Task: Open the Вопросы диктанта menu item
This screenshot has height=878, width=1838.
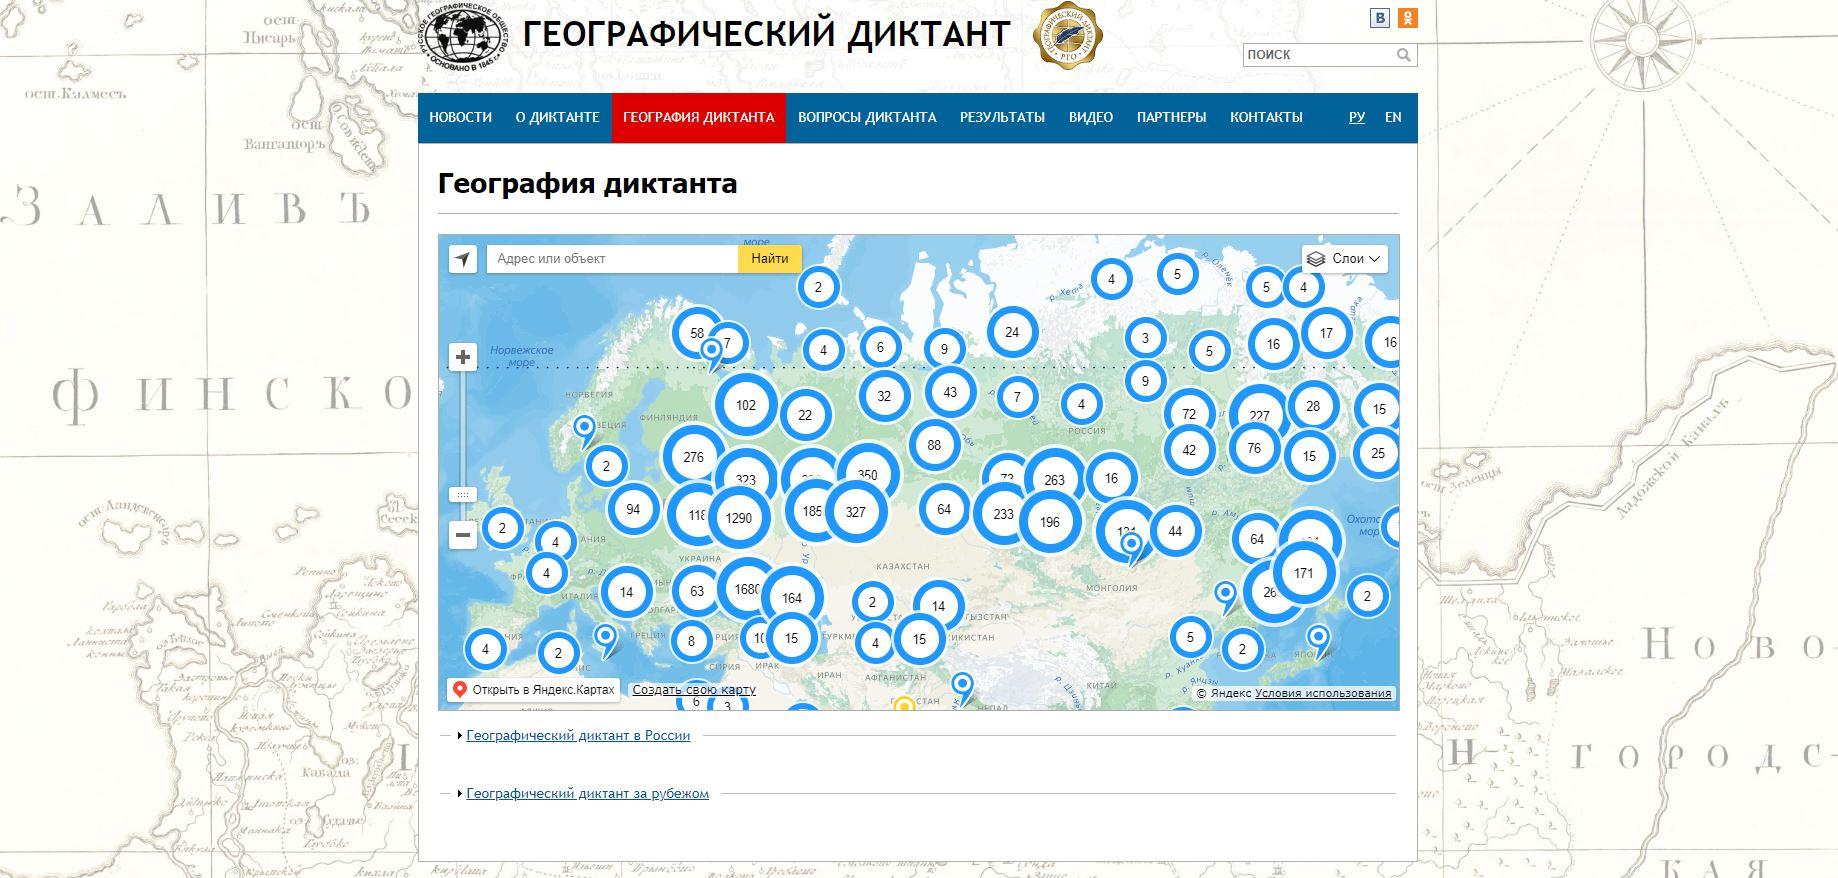Action: 867,117
